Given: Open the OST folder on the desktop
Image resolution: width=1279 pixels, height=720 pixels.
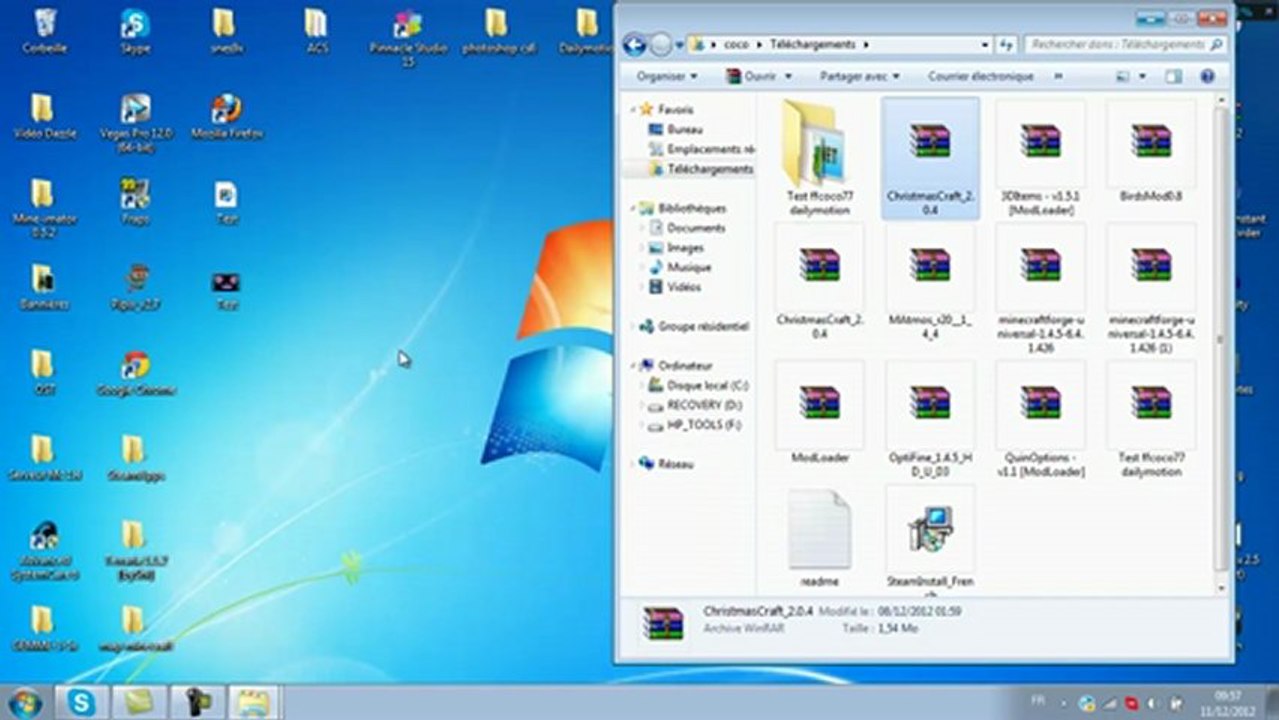Looking at the screenshot, I should click(44, 372).
